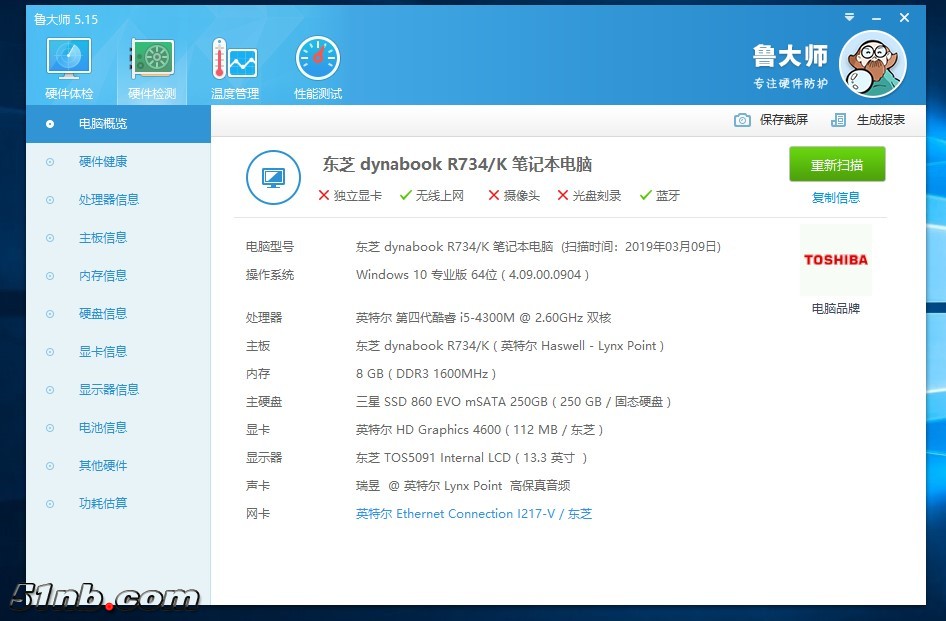
Task: Open the 英特尔 Ethernet Connection I217-V link
Action: 474,514
